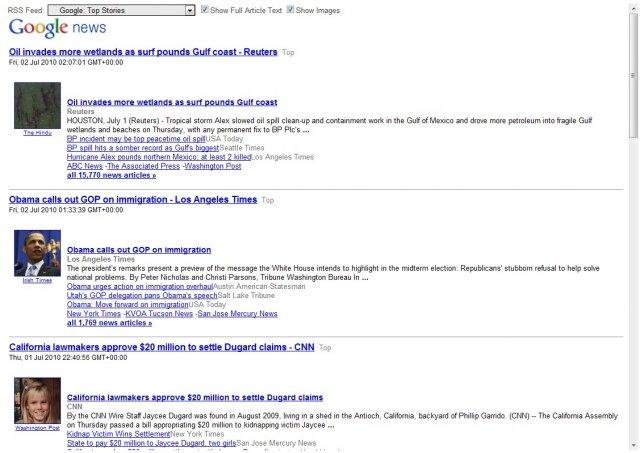The width and height of the screenshot is (640, 453).
Task: Open article link 'Obama calls out GOP on immigration'
Action: point(139,250)
